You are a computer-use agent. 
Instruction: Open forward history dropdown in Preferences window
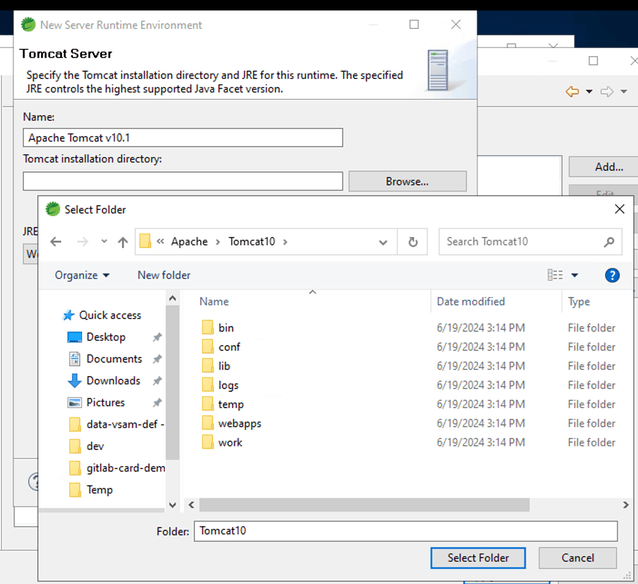point(624,92)
